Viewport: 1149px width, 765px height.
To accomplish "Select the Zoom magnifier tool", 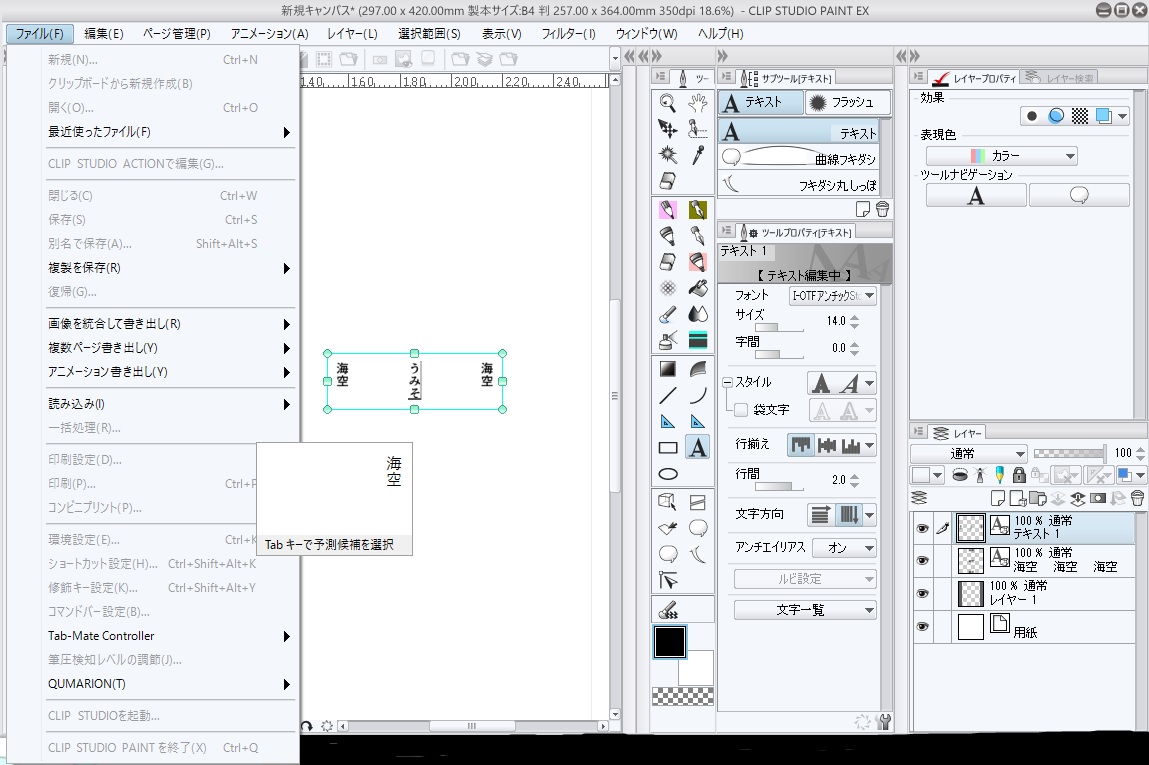I will click(x=668, y=102).
